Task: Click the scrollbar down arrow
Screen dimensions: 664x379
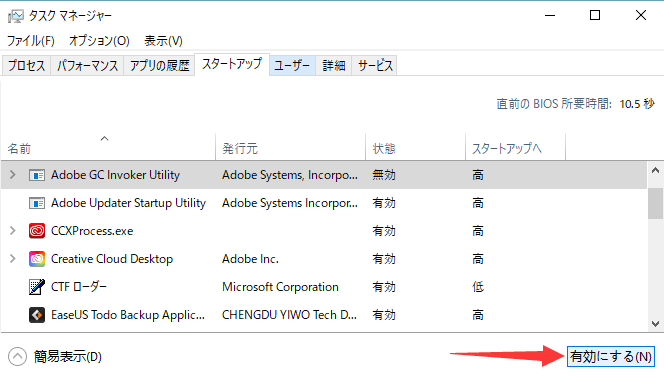Action: click(656, 324)
